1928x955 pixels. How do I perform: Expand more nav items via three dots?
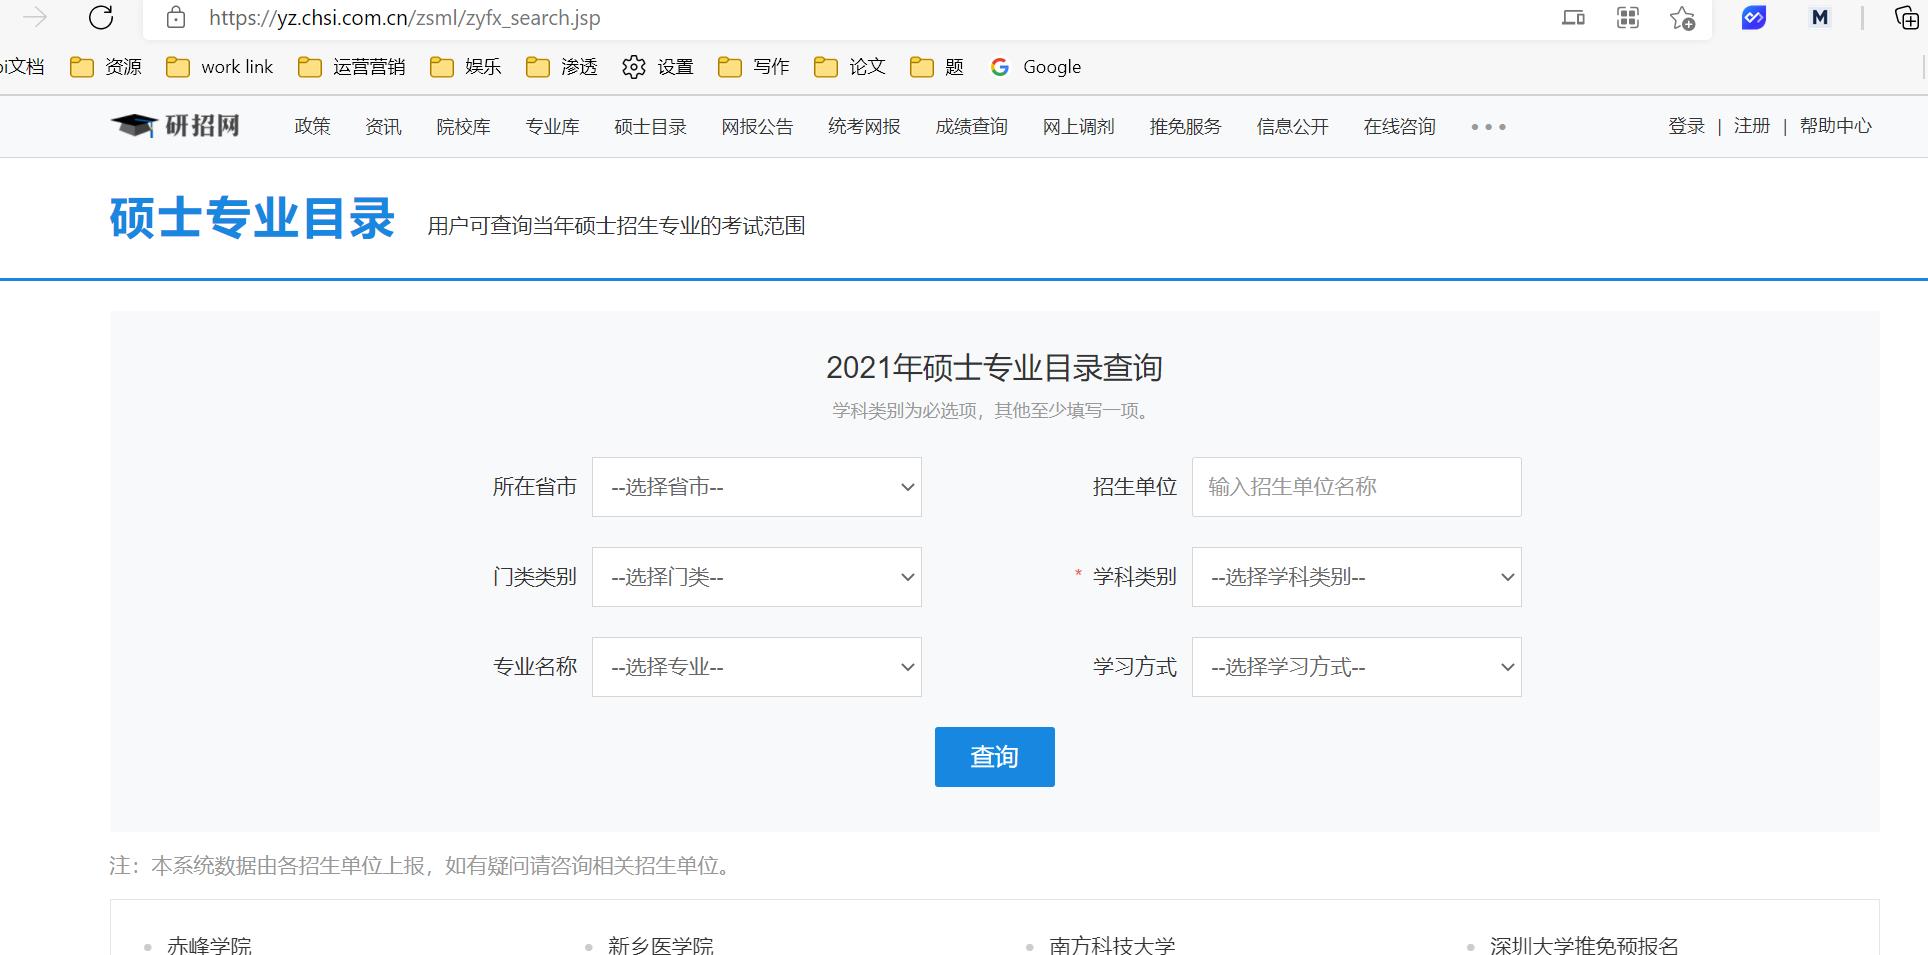click(x=1488, y=127)
